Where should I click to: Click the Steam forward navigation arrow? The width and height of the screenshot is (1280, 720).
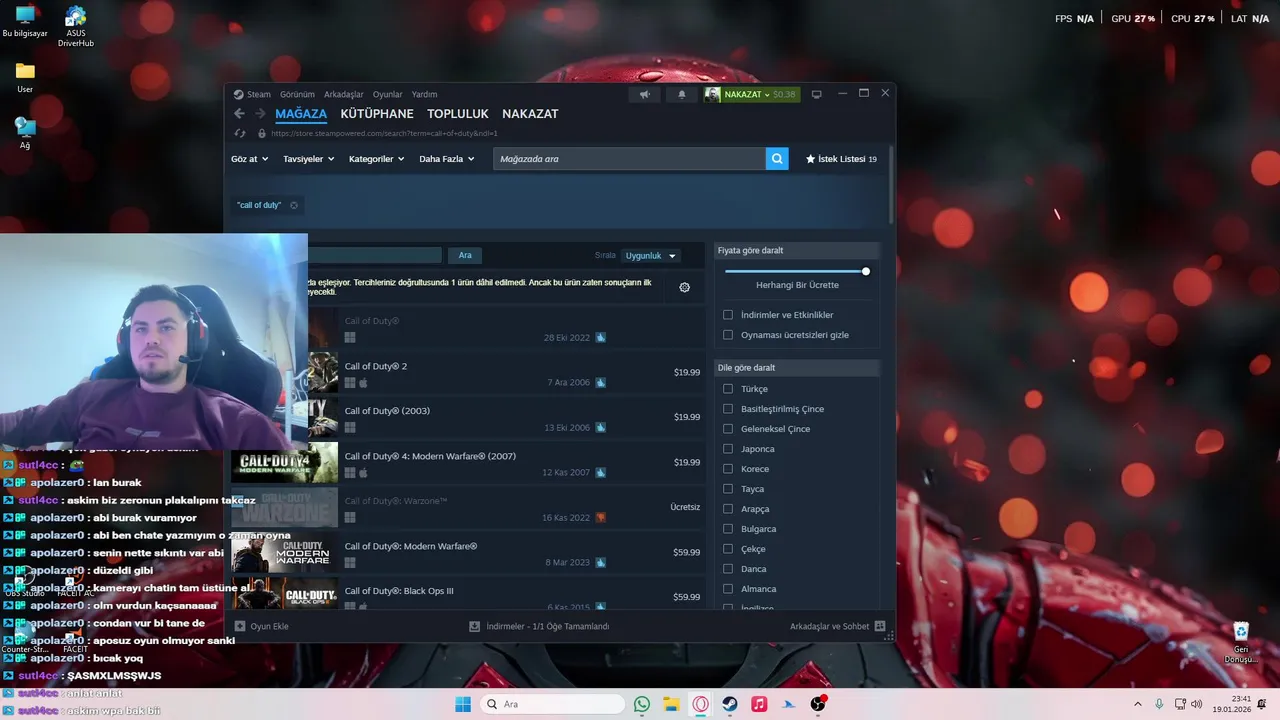[260, 114]
